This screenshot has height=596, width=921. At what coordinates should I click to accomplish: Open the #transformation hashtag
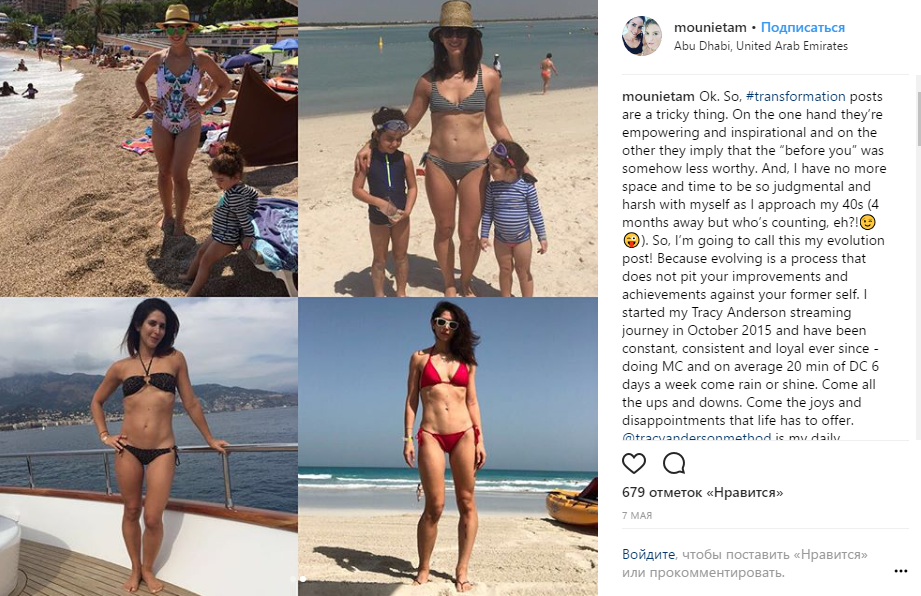[x=795, y=96]
